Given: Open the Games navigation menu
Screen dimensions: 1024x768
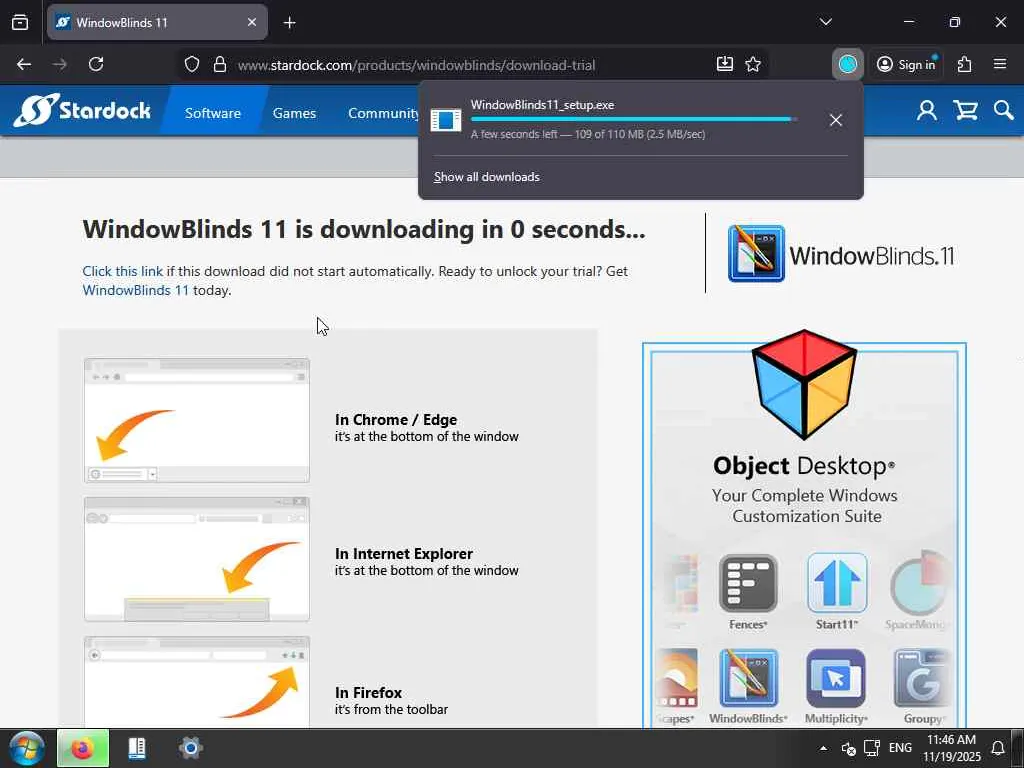Looking at the screenshot, I should pyautogui.click(x=294, y=113).
